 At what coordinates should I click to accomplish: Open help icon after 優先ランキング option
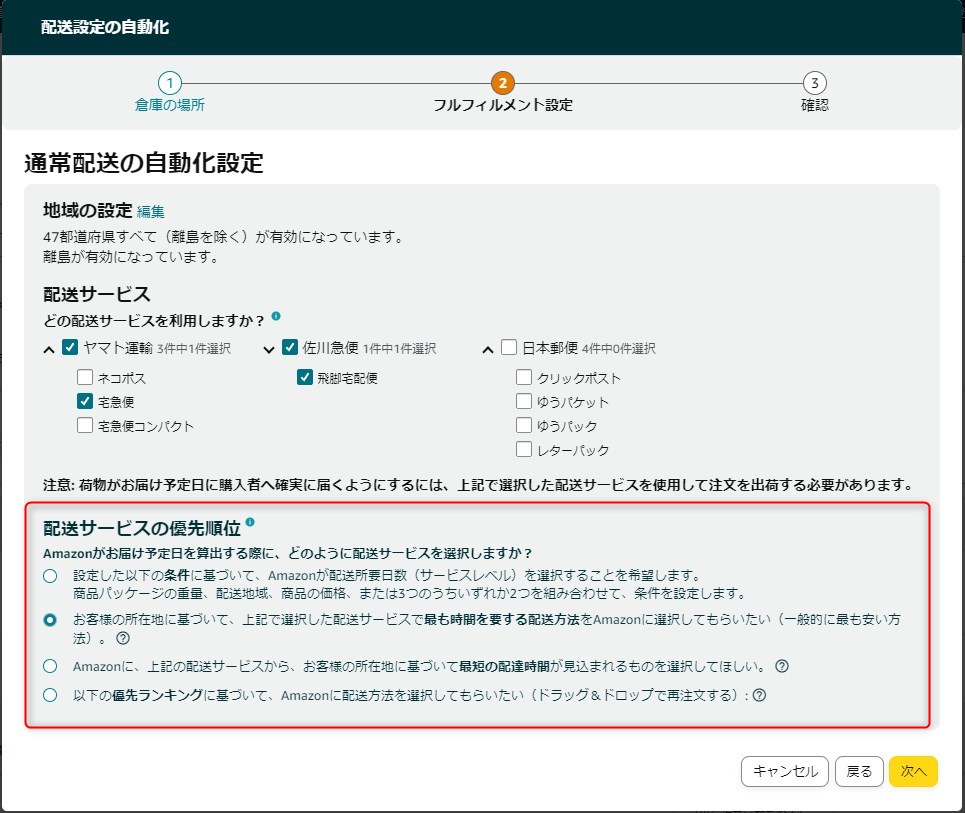tap(759, 695)
